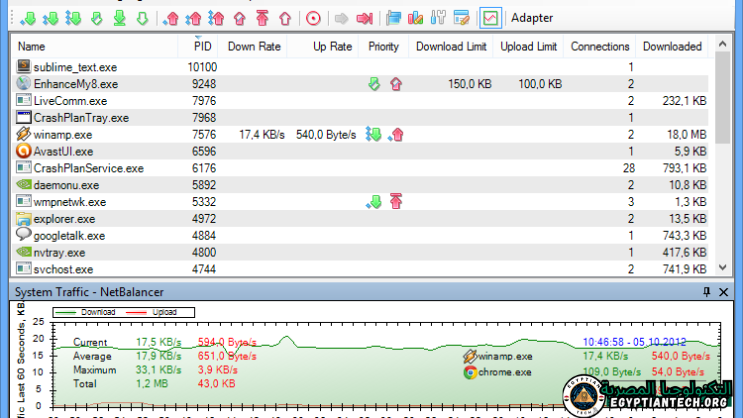
Task: Click the limit upload toolbar icon (striped red arrow)
Action: click(x=240, y=18)
